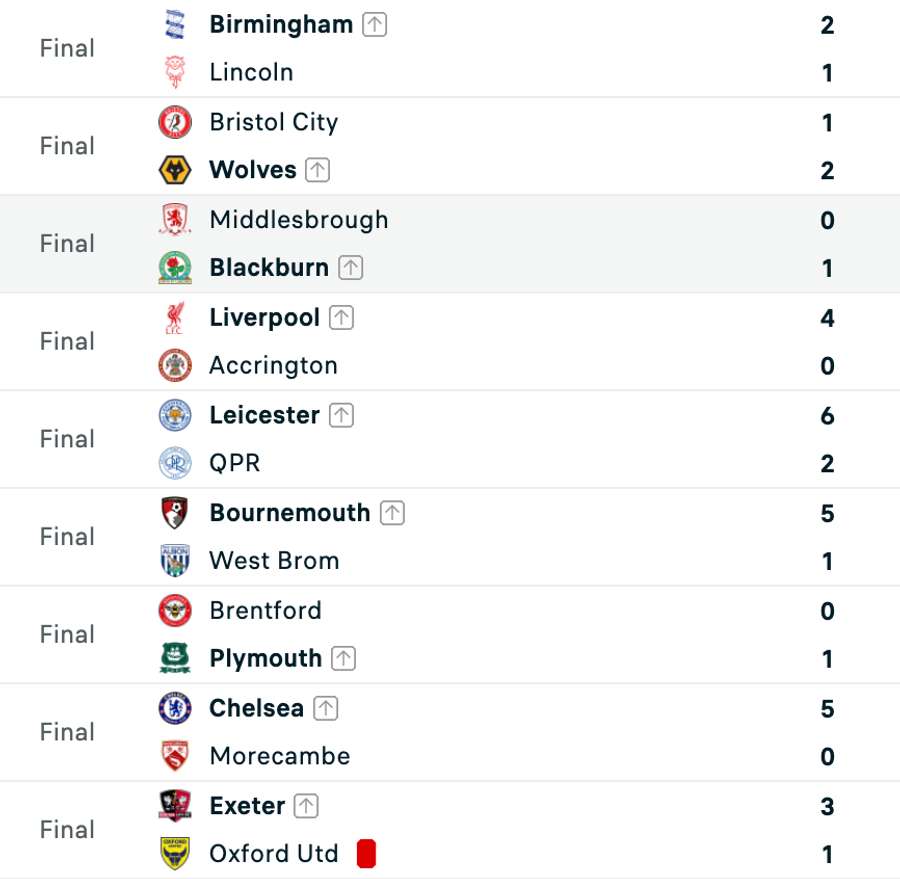This screenshot has height=879, width=900.
Task: Click the Chelsea club crest
Action: coord(174,708)
